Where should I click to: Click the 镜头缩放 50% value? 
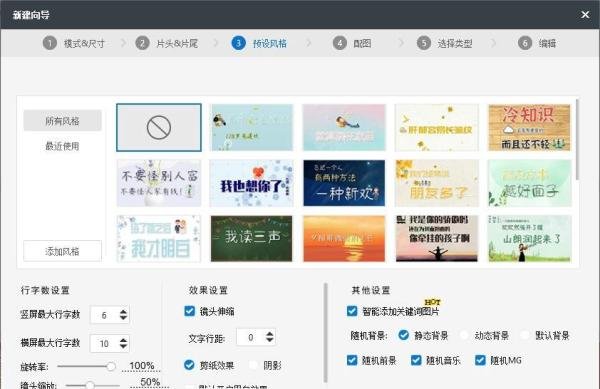pos(150,382)
